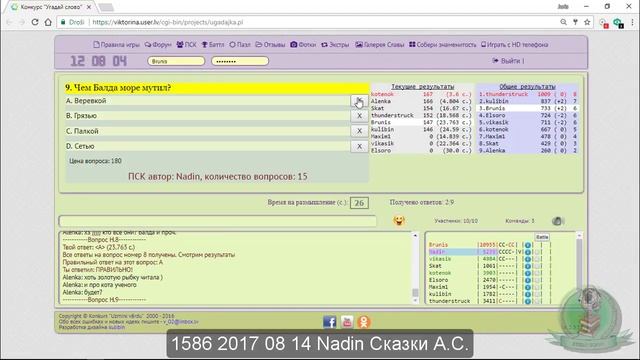Open a new browser tab

pos(106,7)
